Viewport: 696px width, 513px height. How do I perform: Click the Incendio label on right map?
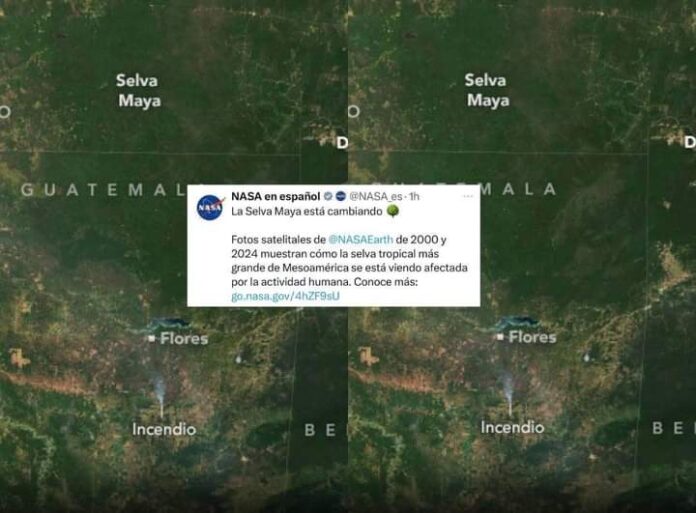(512, 427)
